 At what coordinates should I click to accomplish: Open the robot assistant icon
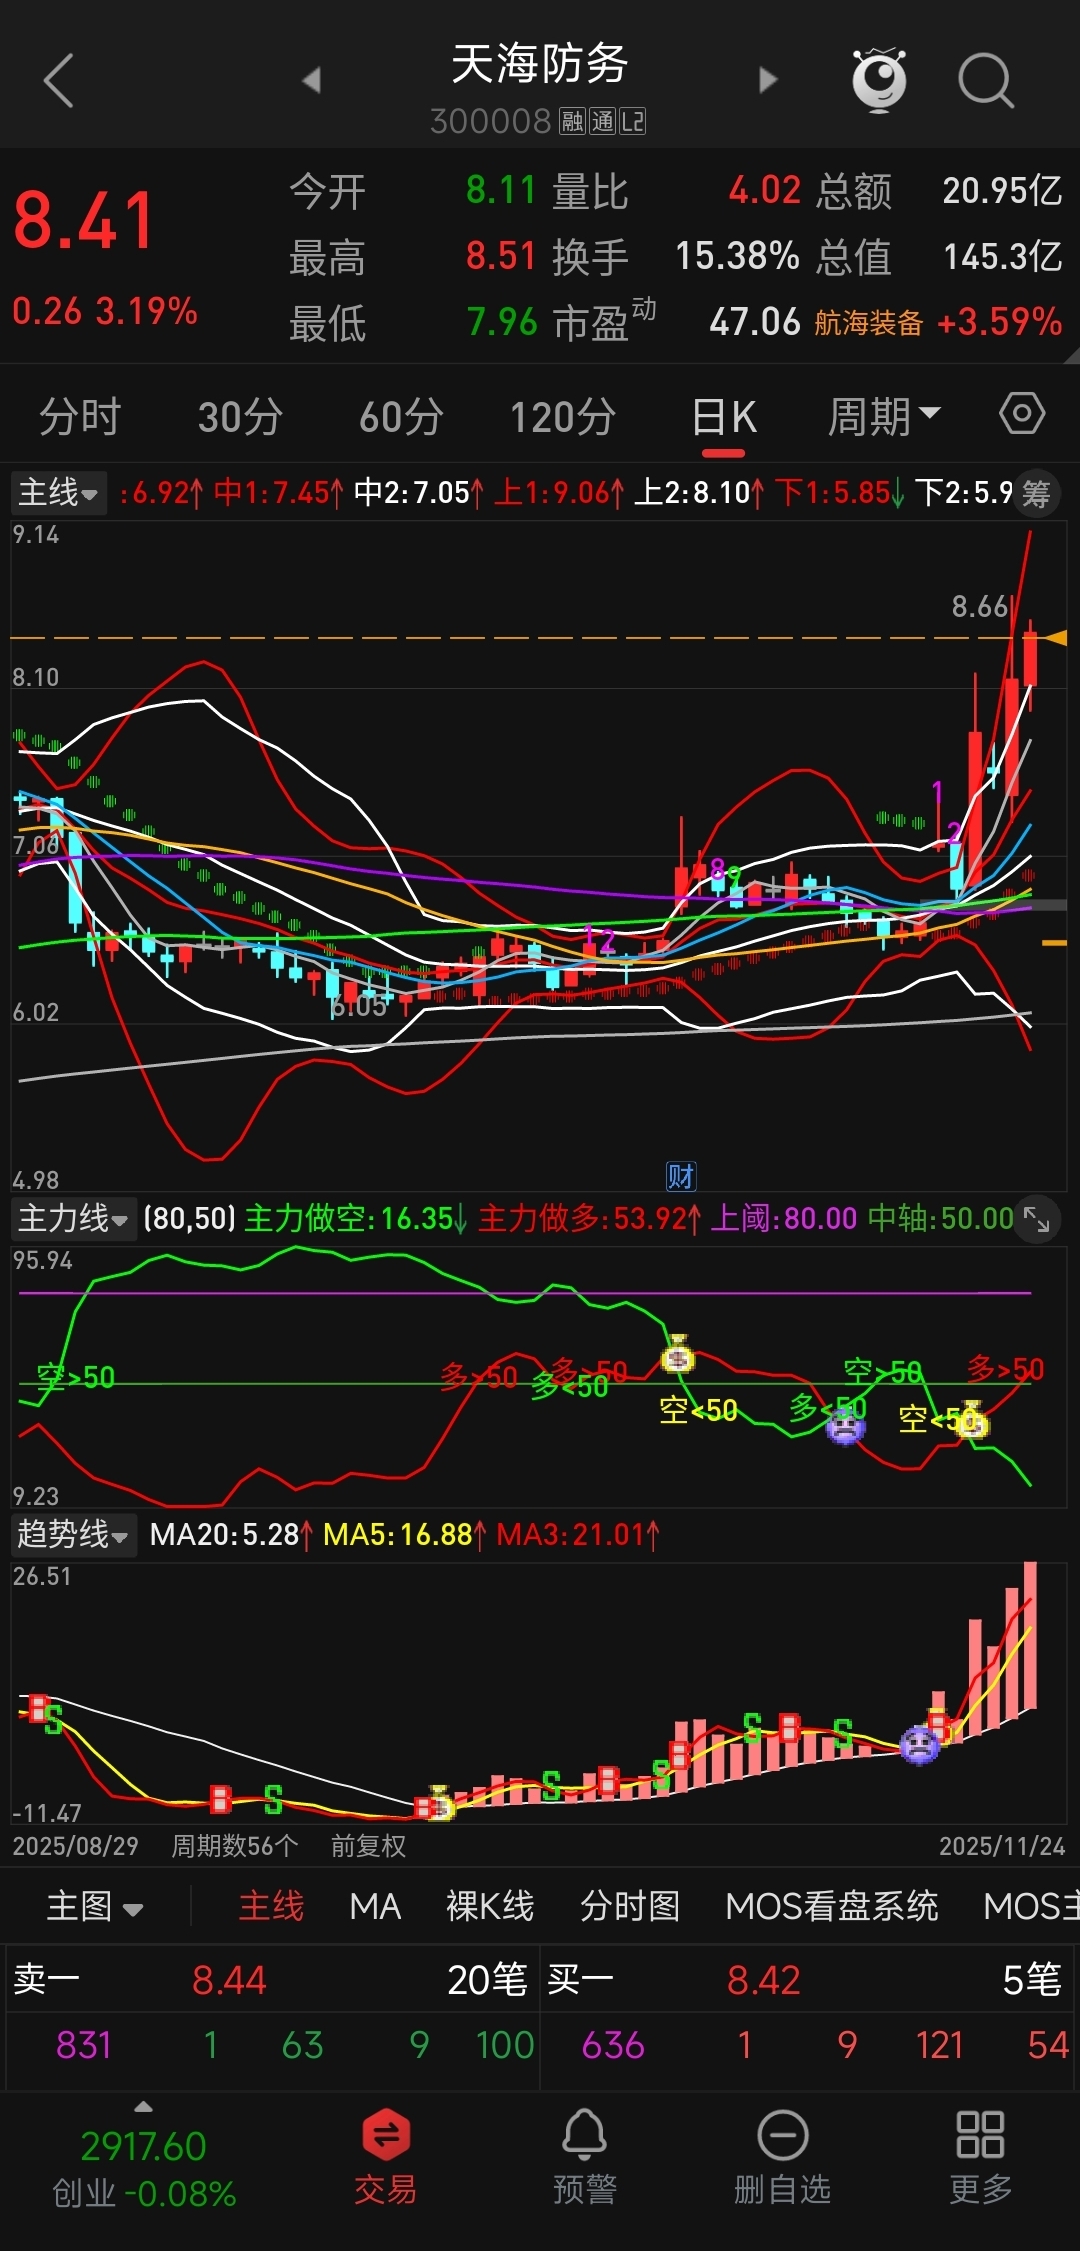(x=879, y=79)
